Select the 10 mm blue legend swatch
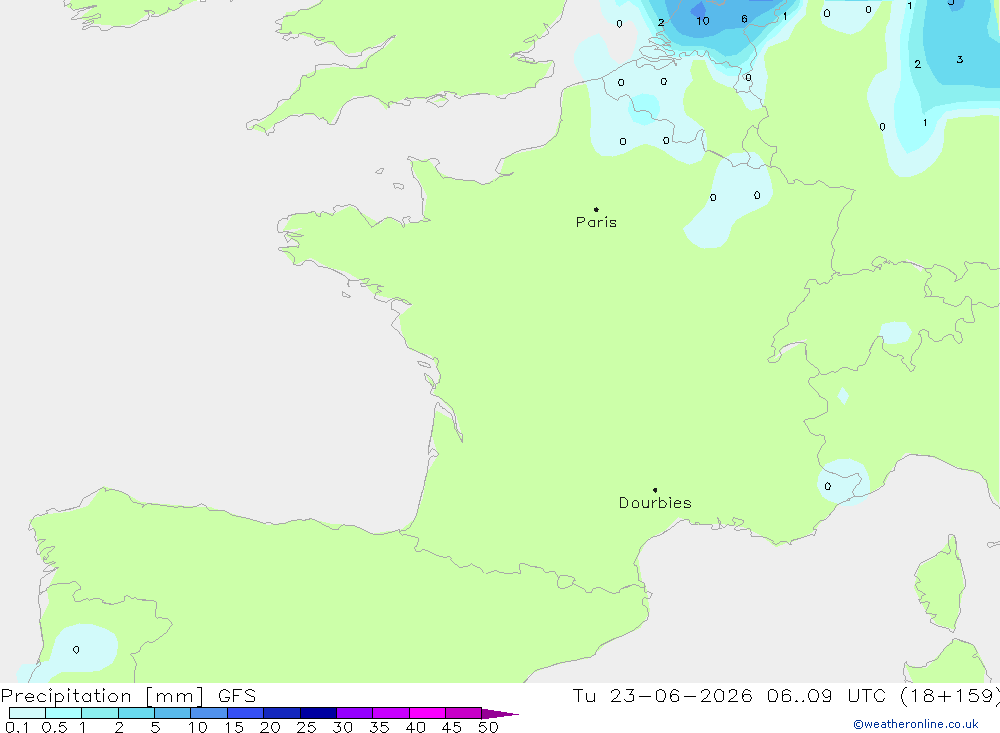 click(209, 713)
